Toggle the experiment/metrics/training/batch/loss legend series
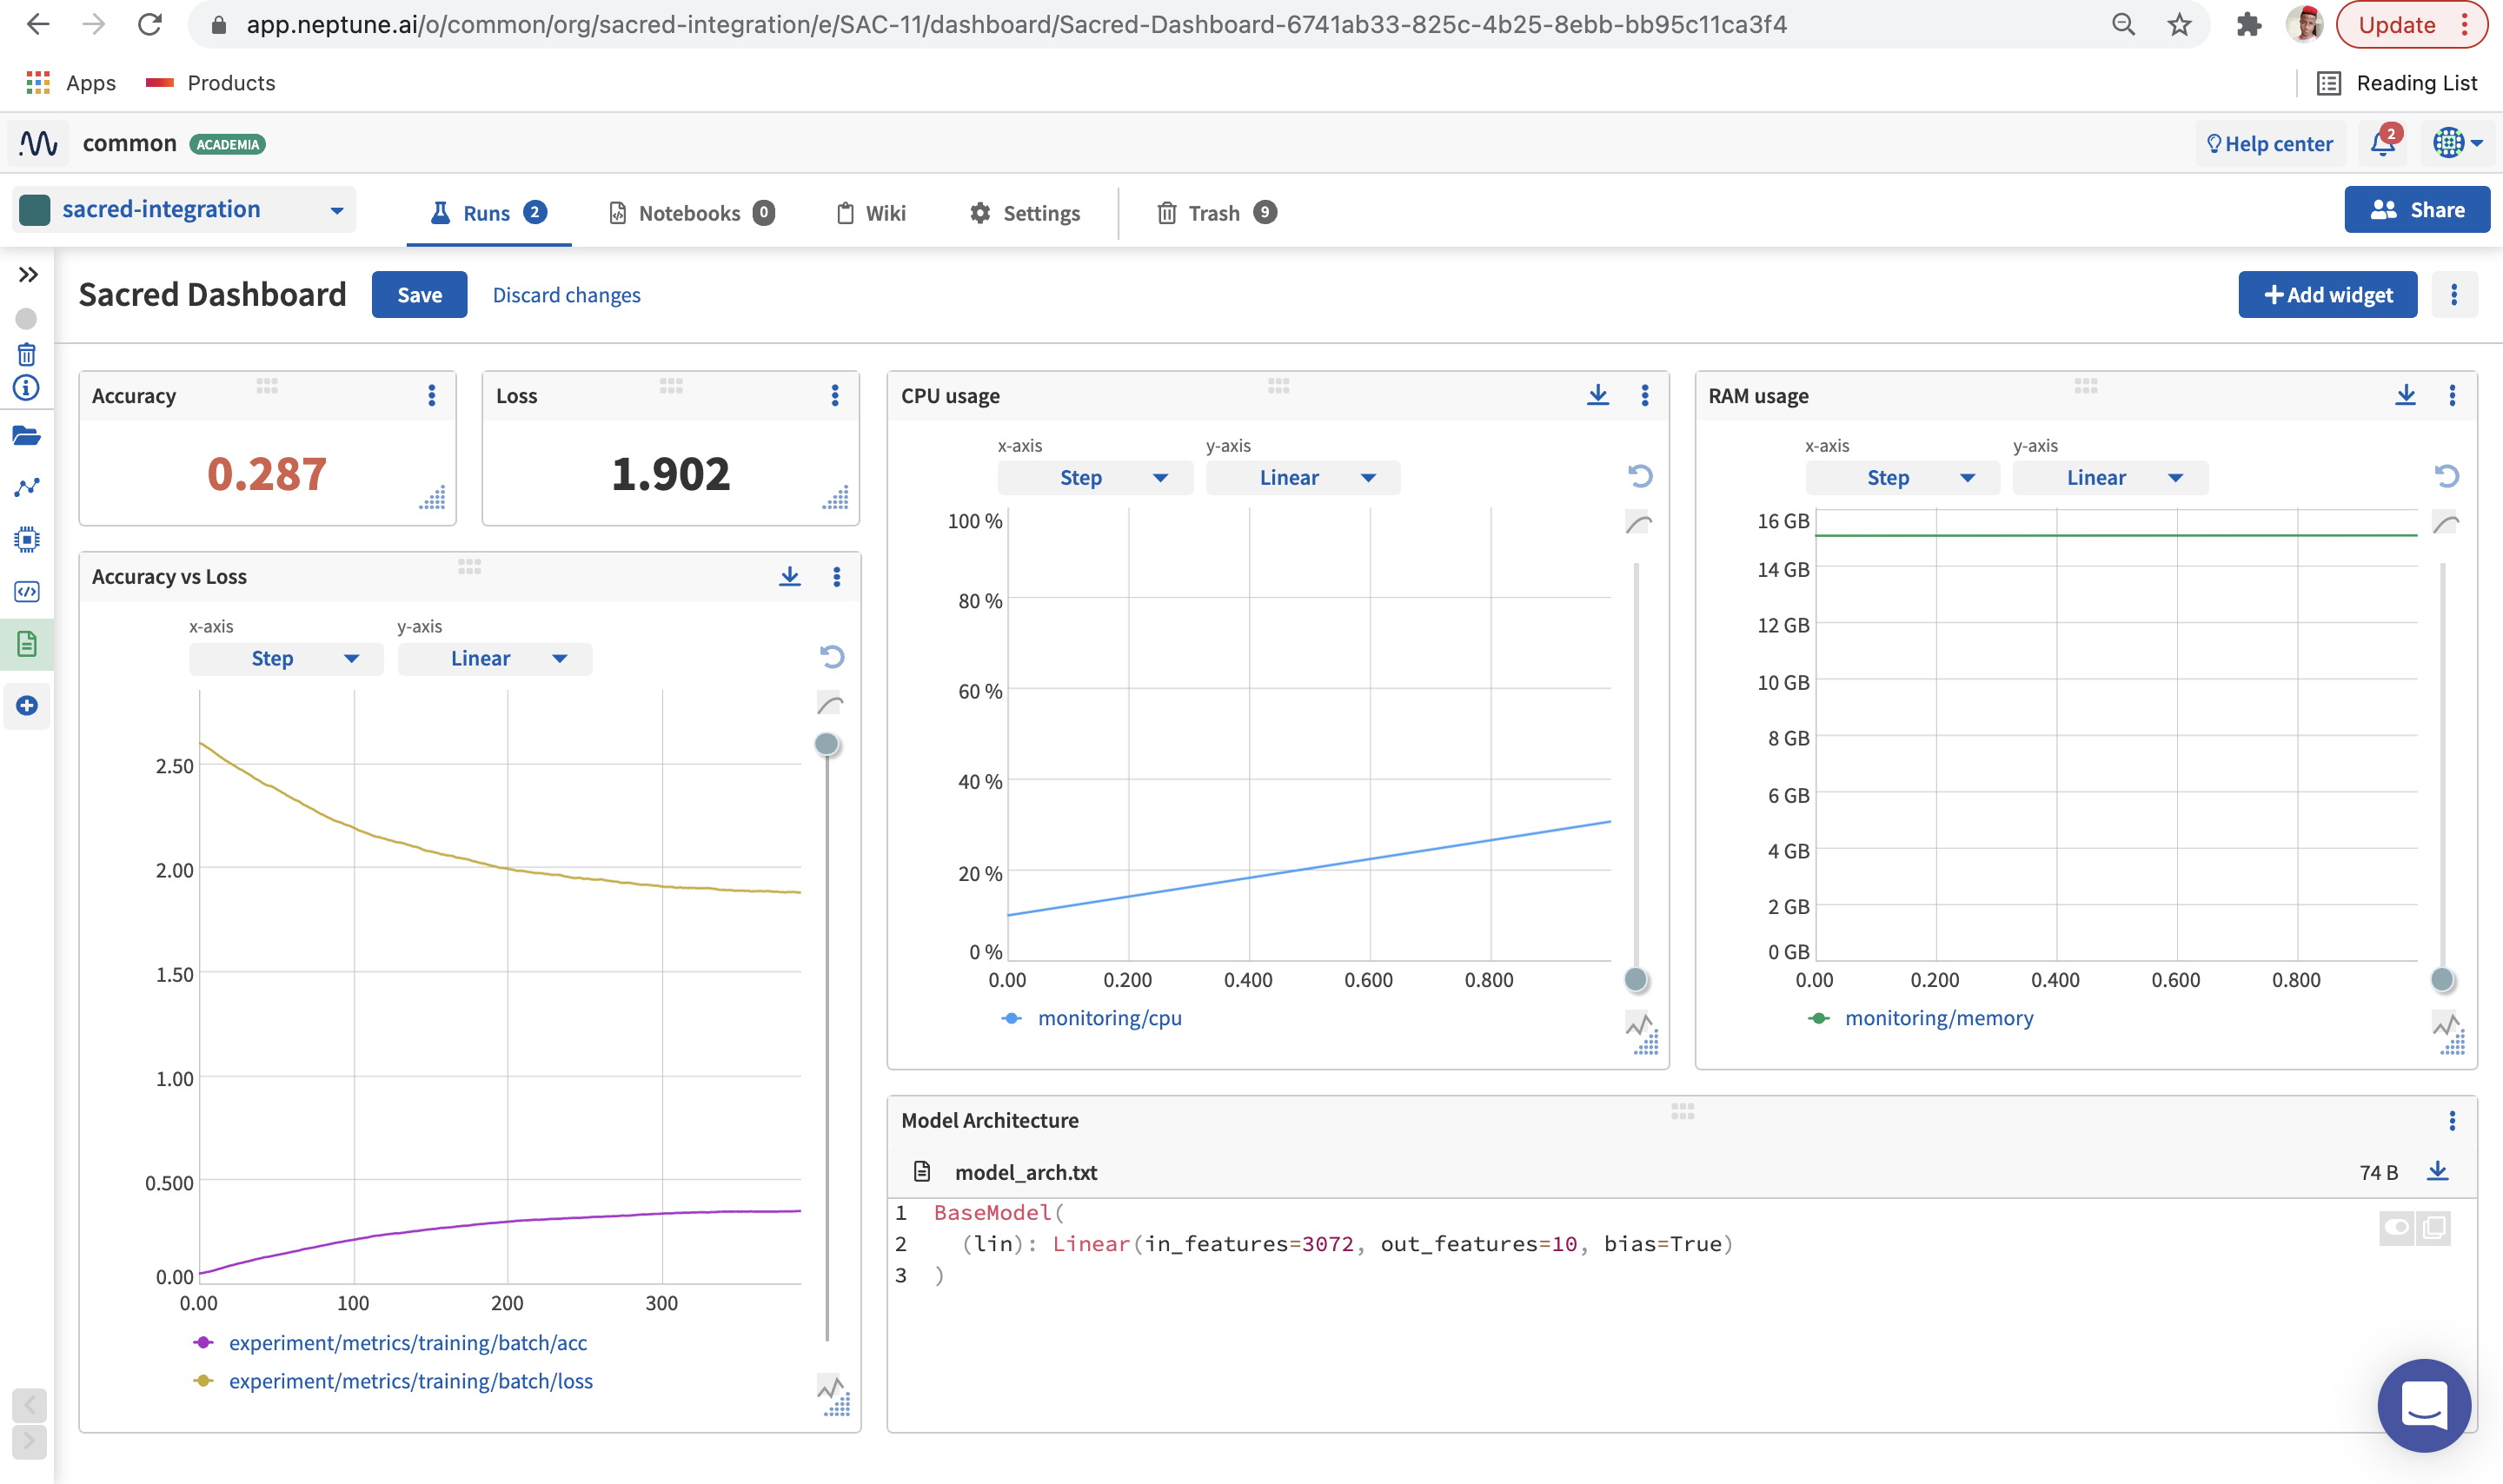This screenshot has width=2503, height=1484. click(410, 1381)
